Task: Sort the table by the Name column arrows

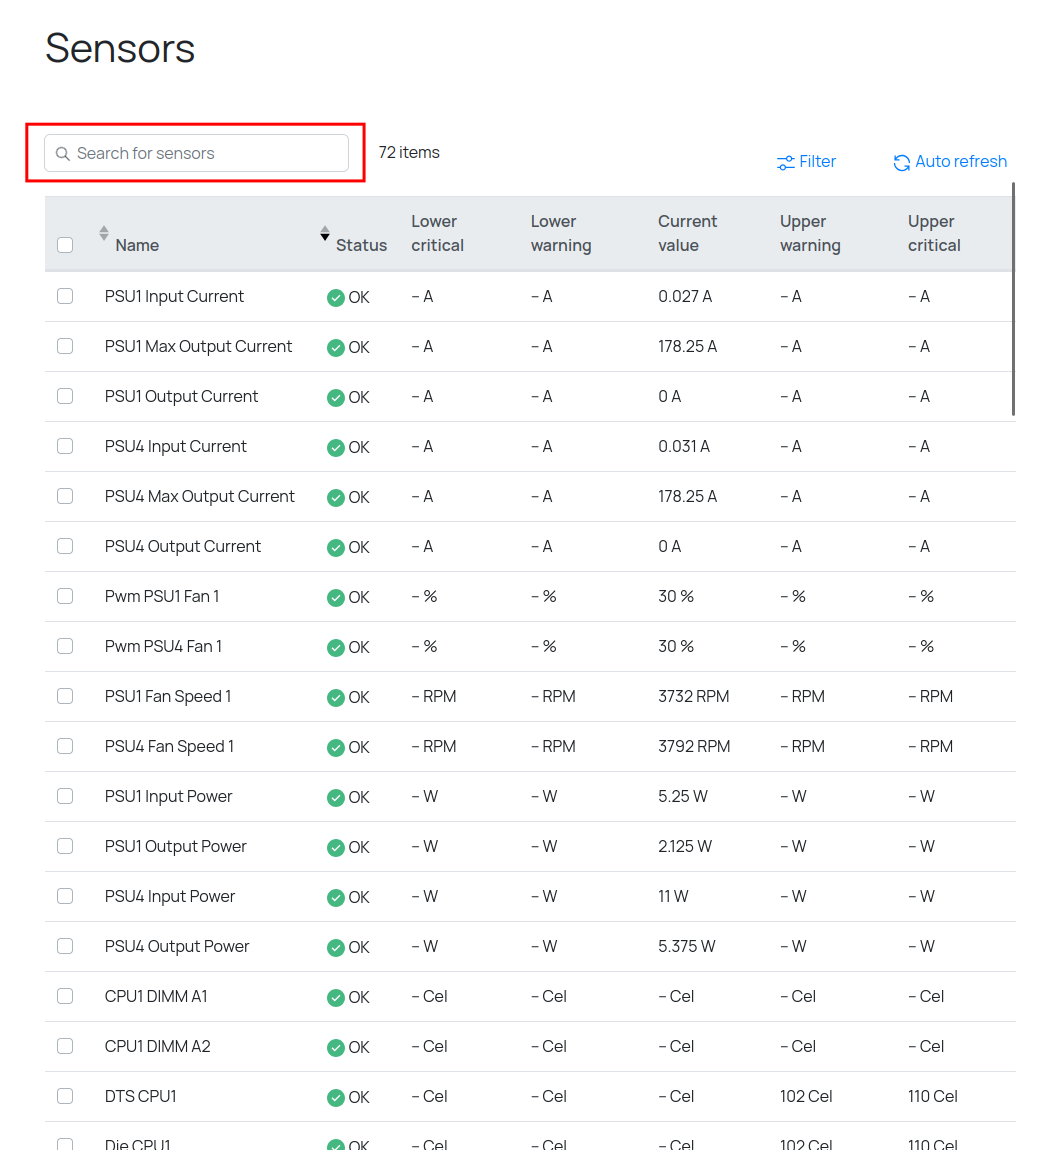Action: (104, 233)
